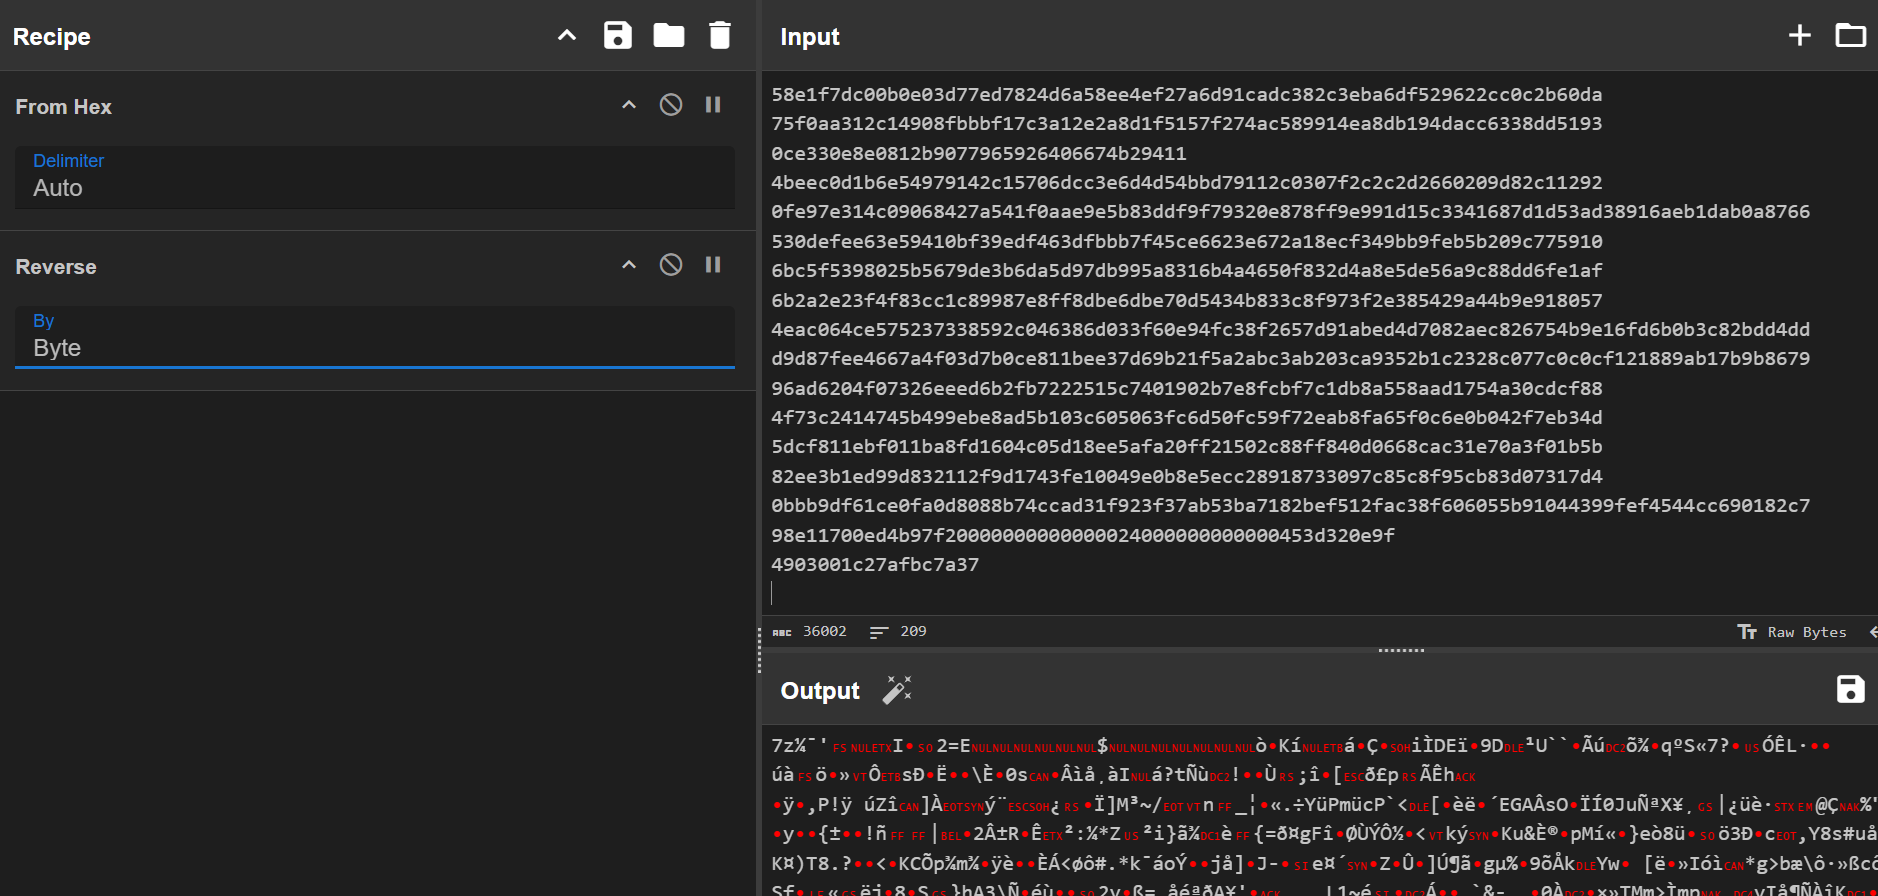Image resolution: width=1878 pixels, height=896 pixels.
Task: Collapse the From Hex operation arguments
Action: 629,105
